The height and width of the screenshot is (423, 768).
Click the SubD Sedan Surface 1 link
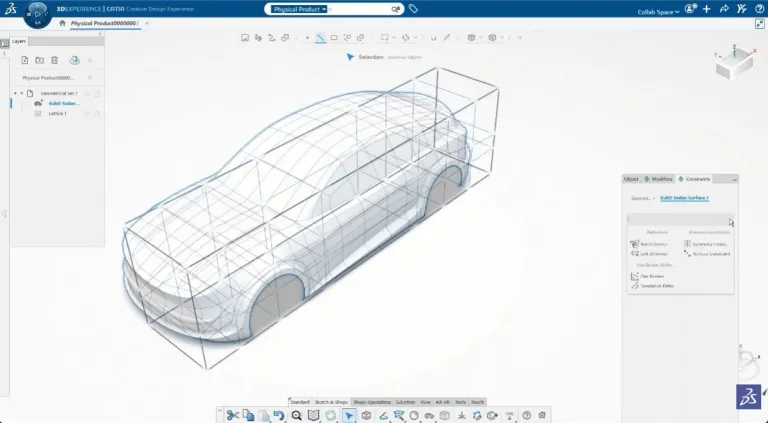click(x=684, y=198)
